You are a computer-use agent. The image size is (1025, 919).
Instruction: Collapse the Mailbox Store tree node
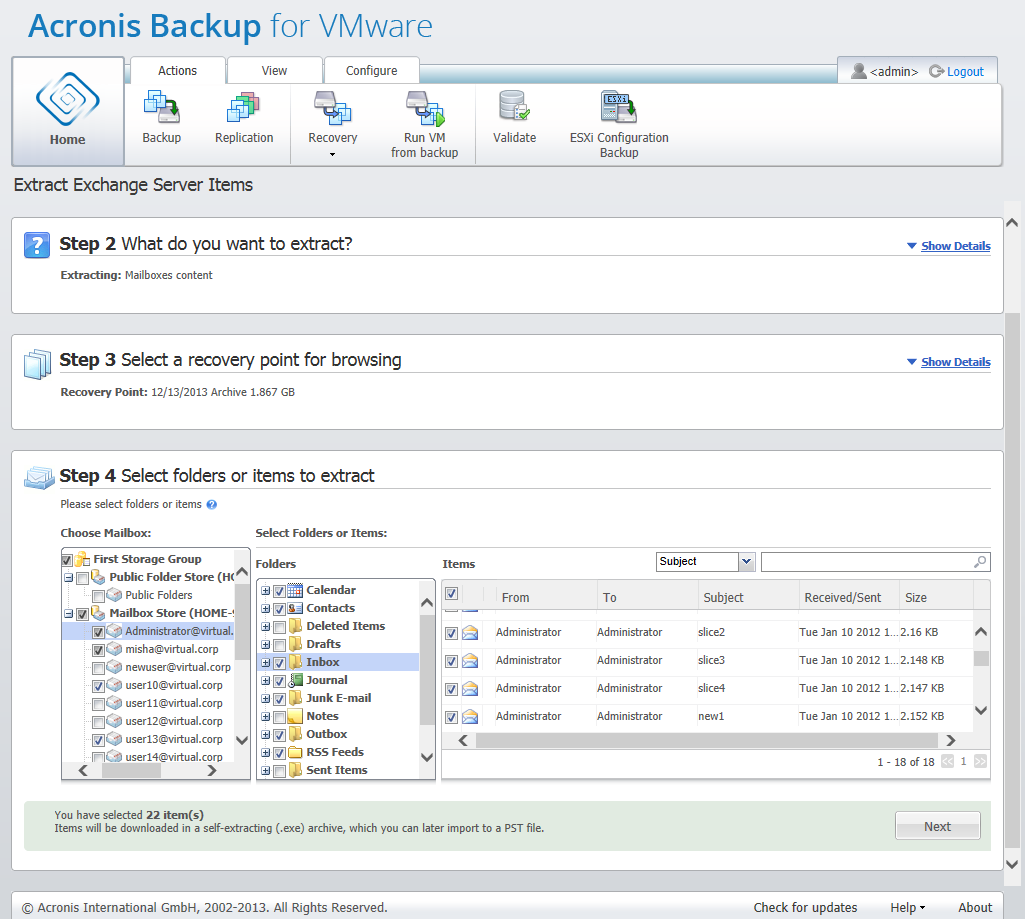point(68,614)
